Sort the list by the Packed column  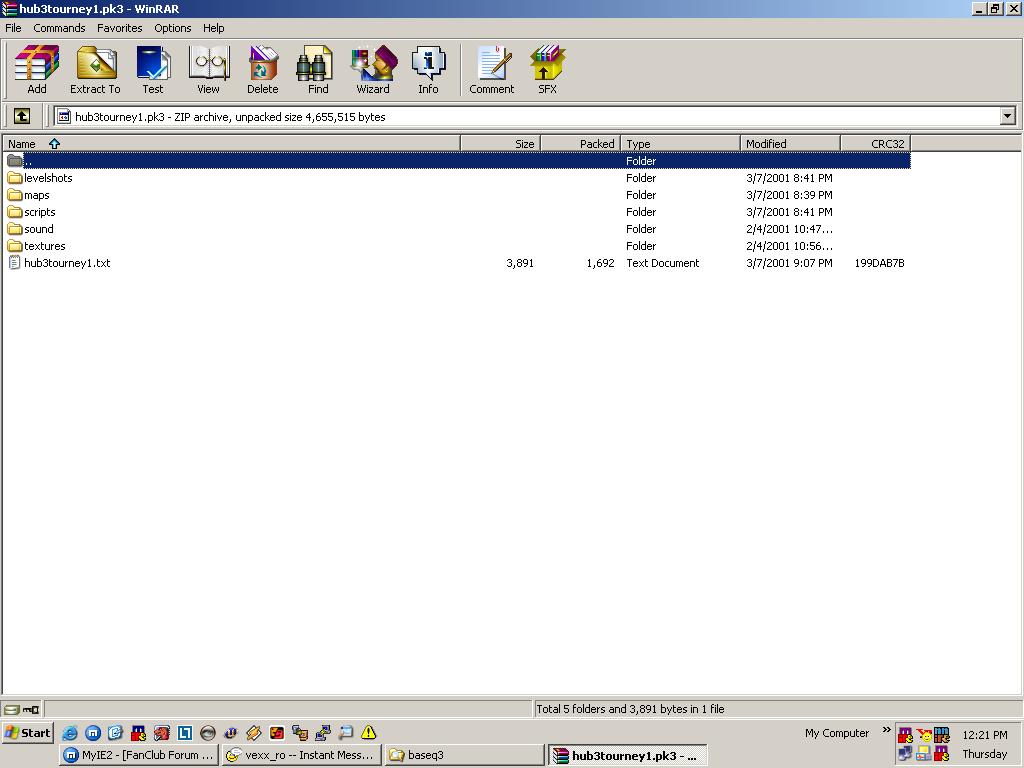point(581,144)
